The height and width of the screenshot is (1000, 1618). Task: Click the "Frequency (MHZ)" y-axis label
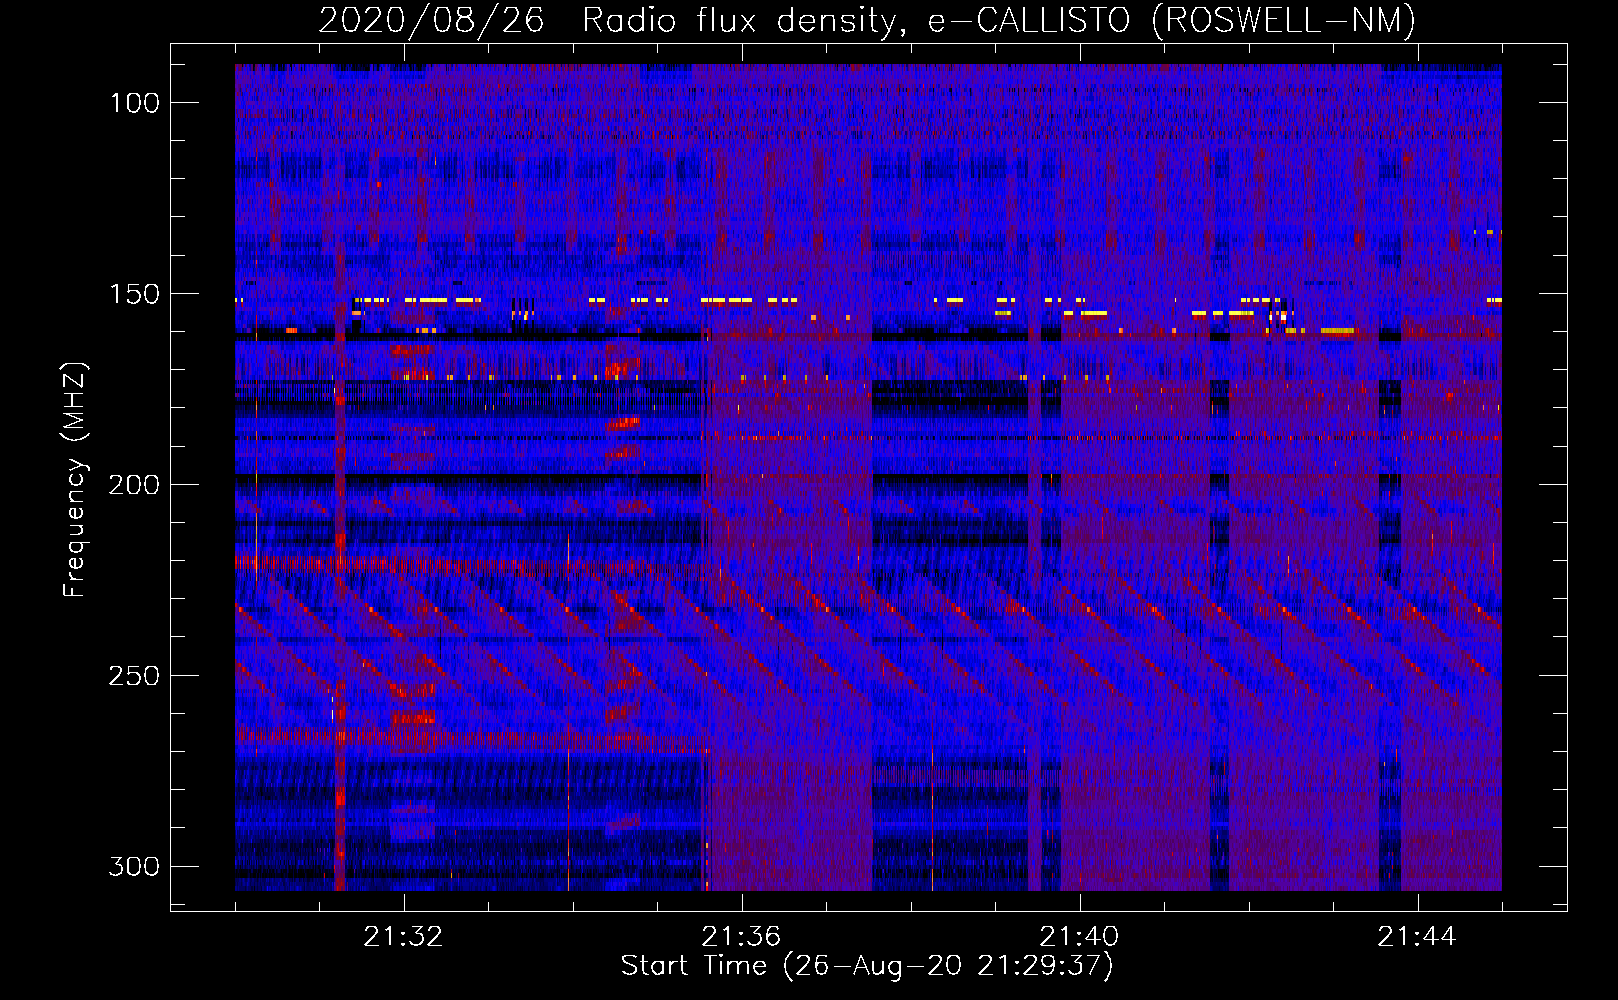pos(76,479)
